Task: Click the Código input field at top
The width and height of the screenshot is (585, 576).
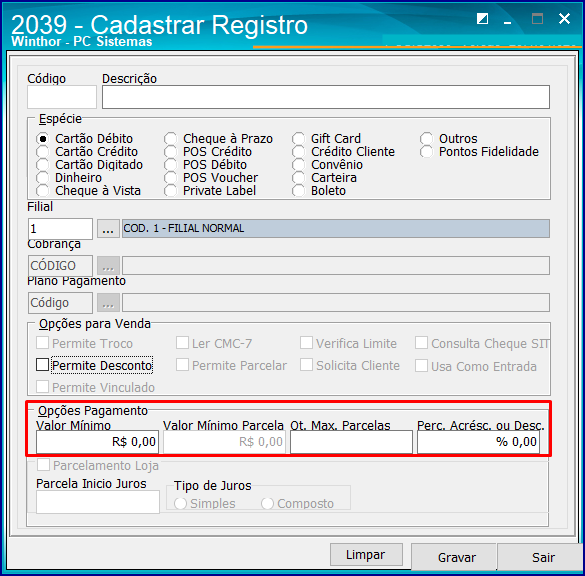Action: pos(62,97)
